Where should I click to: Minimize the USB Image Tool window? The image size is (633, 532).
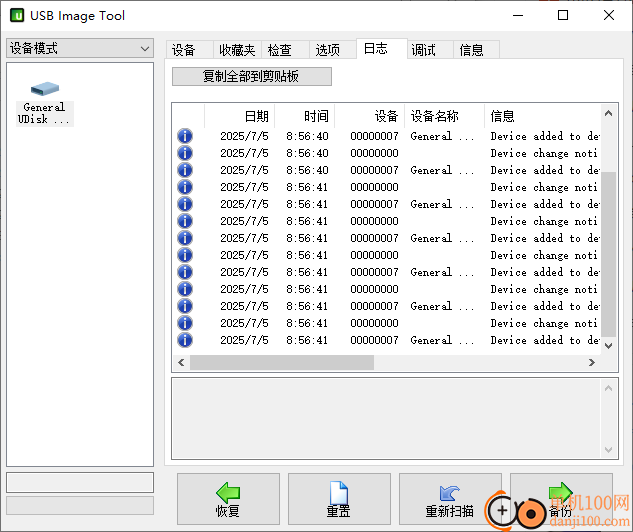[518, 15]
